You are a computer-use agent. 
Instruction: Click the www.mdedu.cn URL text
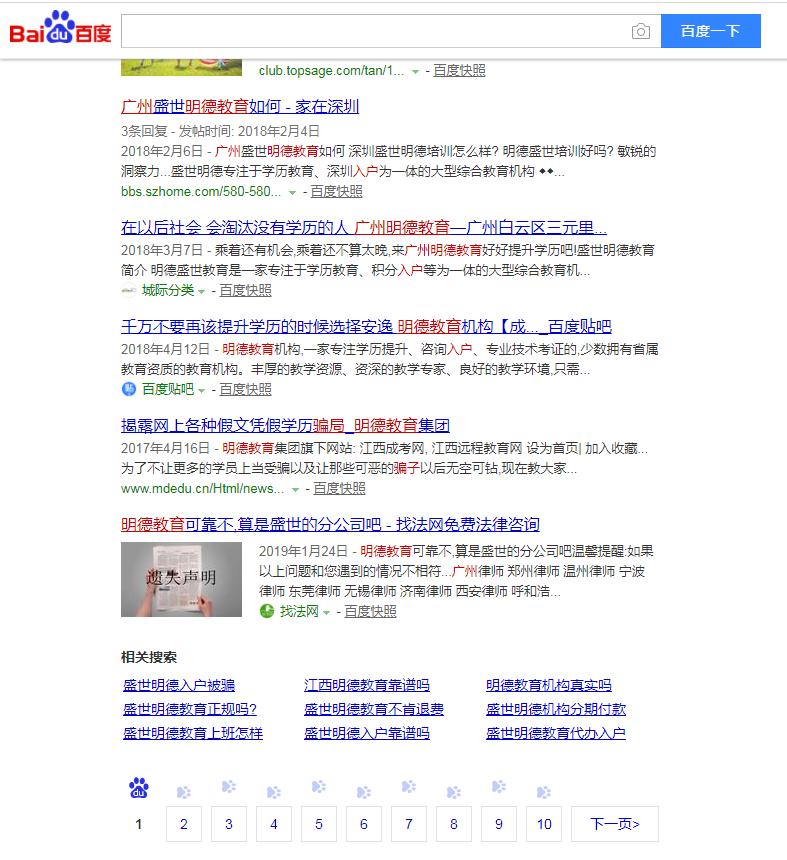point(202,489)
